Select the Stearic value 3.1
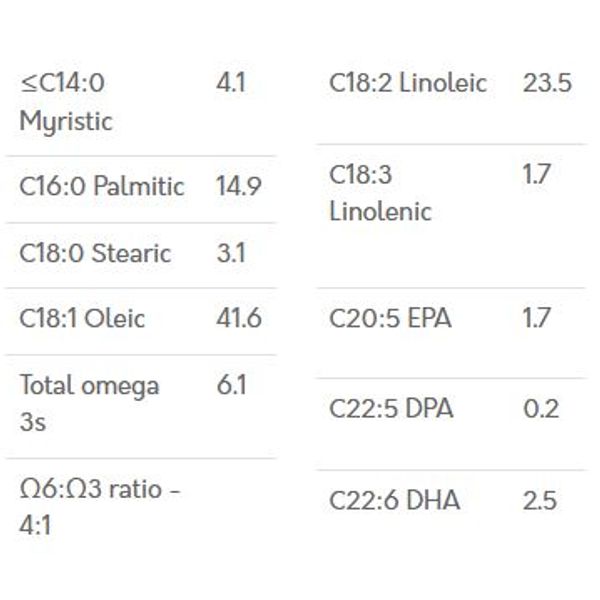 pos(231,253)
